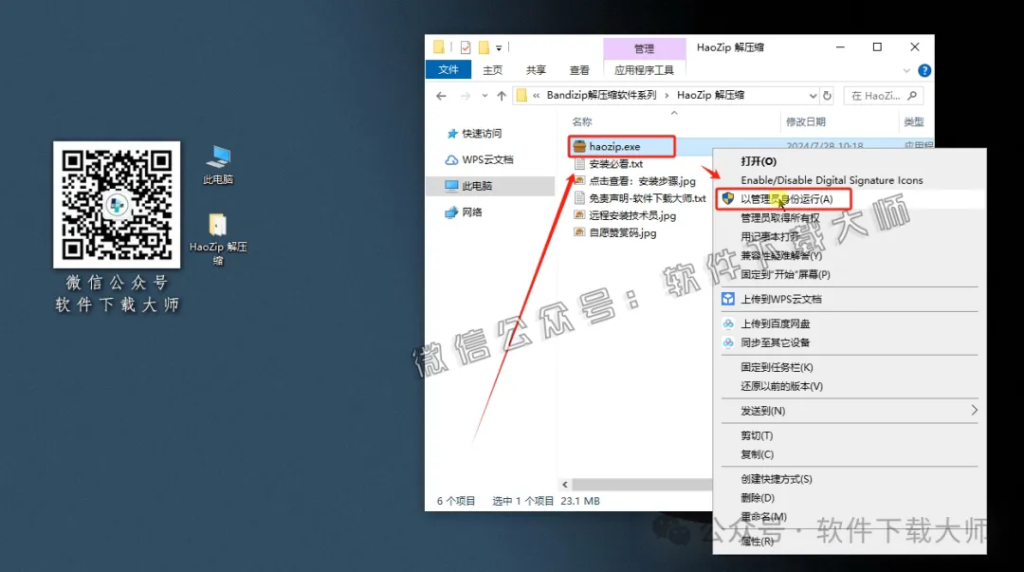Choose 以管理员身份运行(A)

click(849, 199)
